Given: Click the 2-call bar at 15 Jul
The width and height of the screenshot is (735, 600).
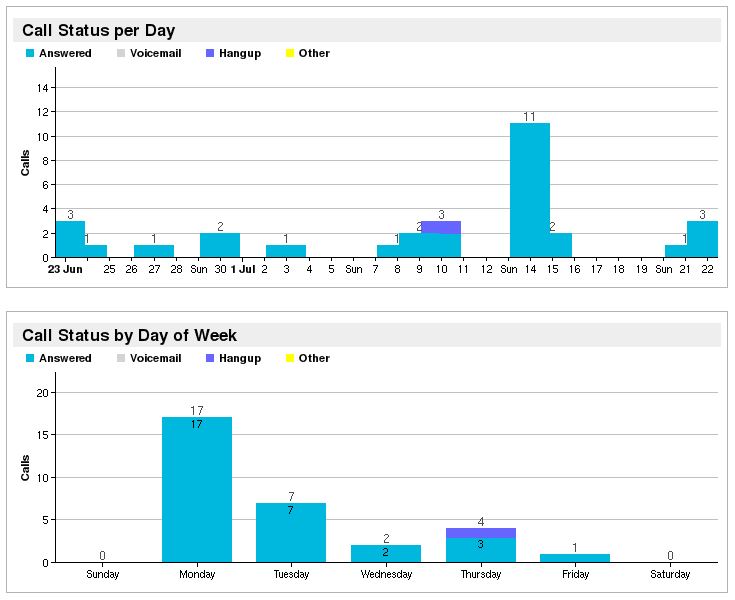Looking at the screenshot, I should [x=561, y=245].
